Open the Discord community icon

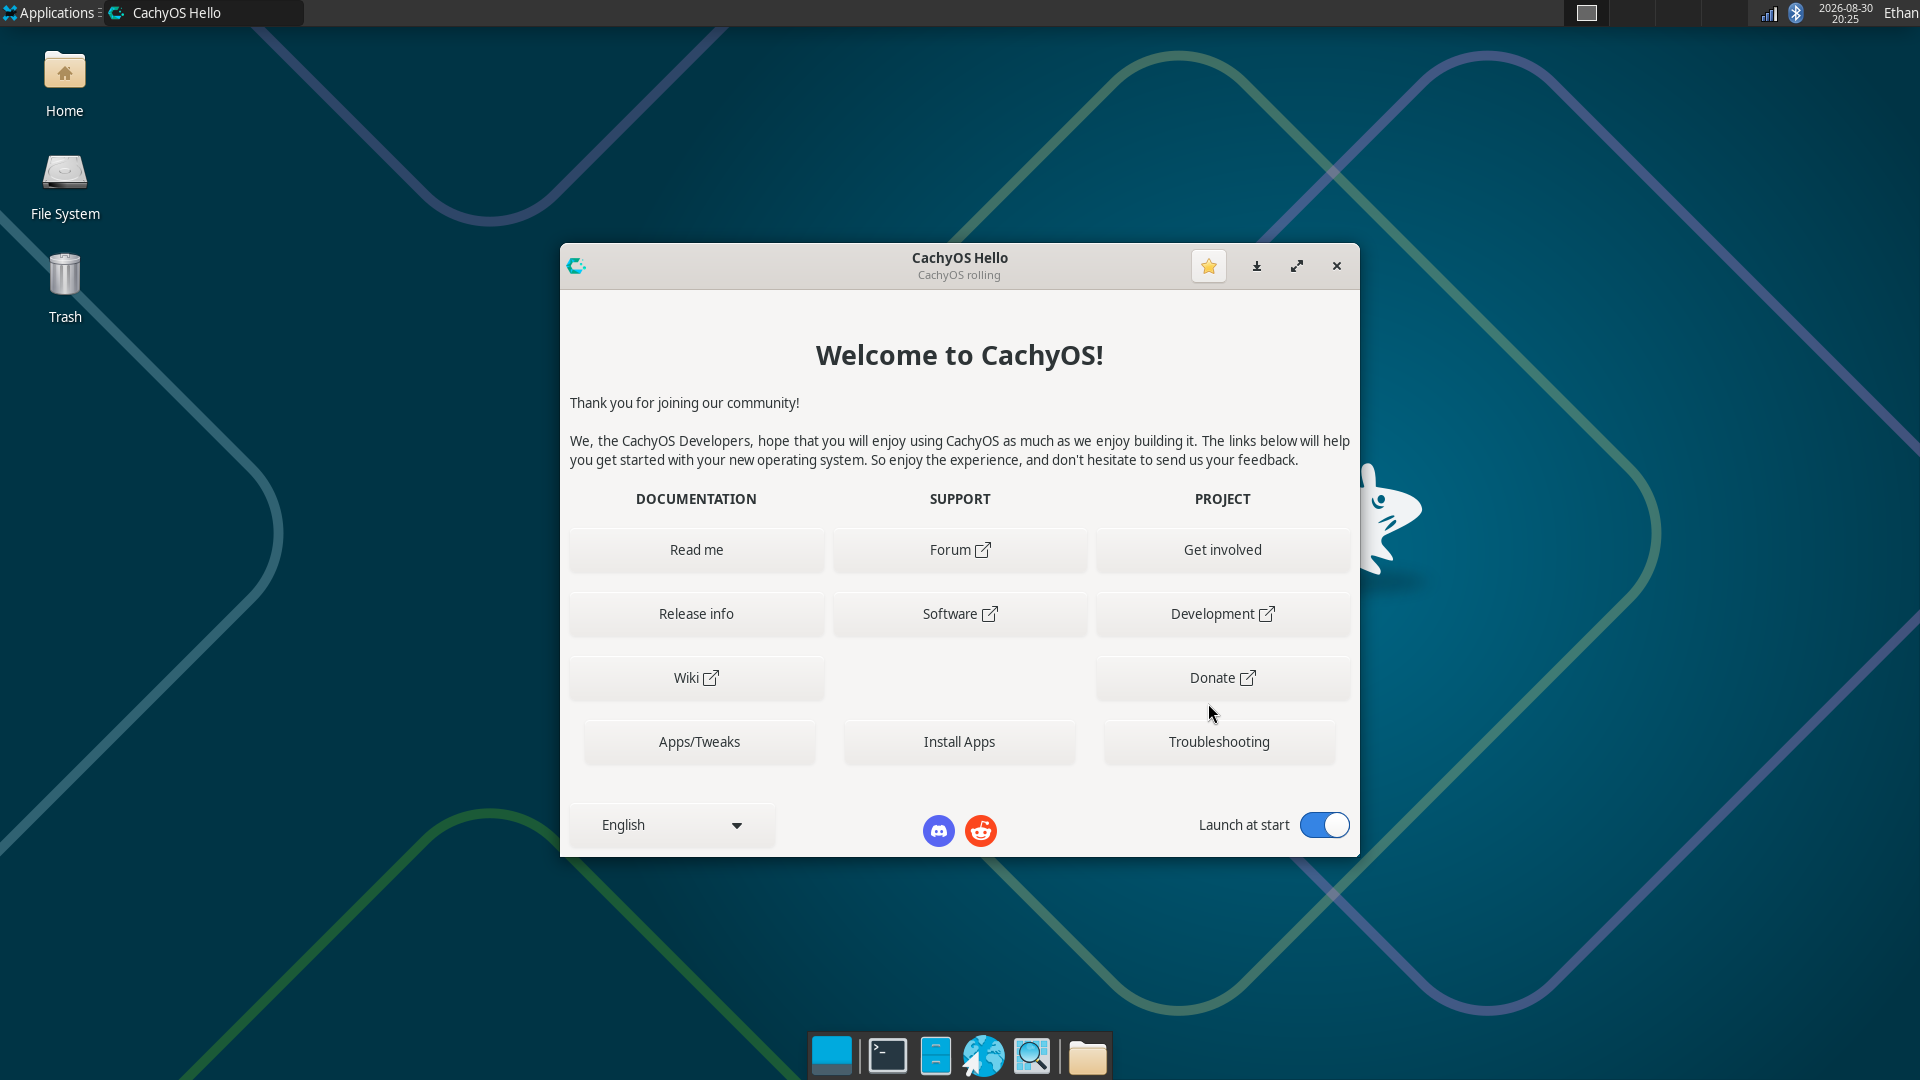(x=939, y=831)
